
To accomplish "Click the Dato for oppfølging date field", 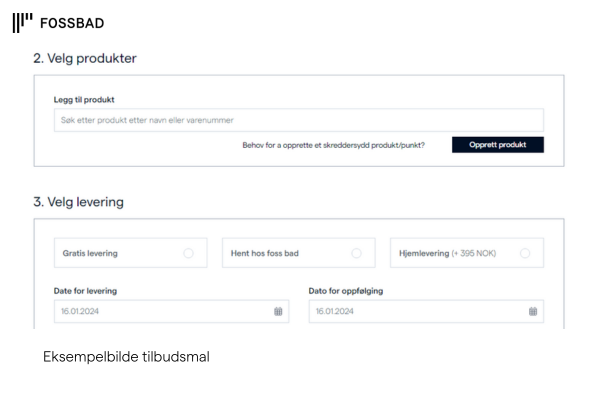I will pyautogui.click(x=426, y=311).
